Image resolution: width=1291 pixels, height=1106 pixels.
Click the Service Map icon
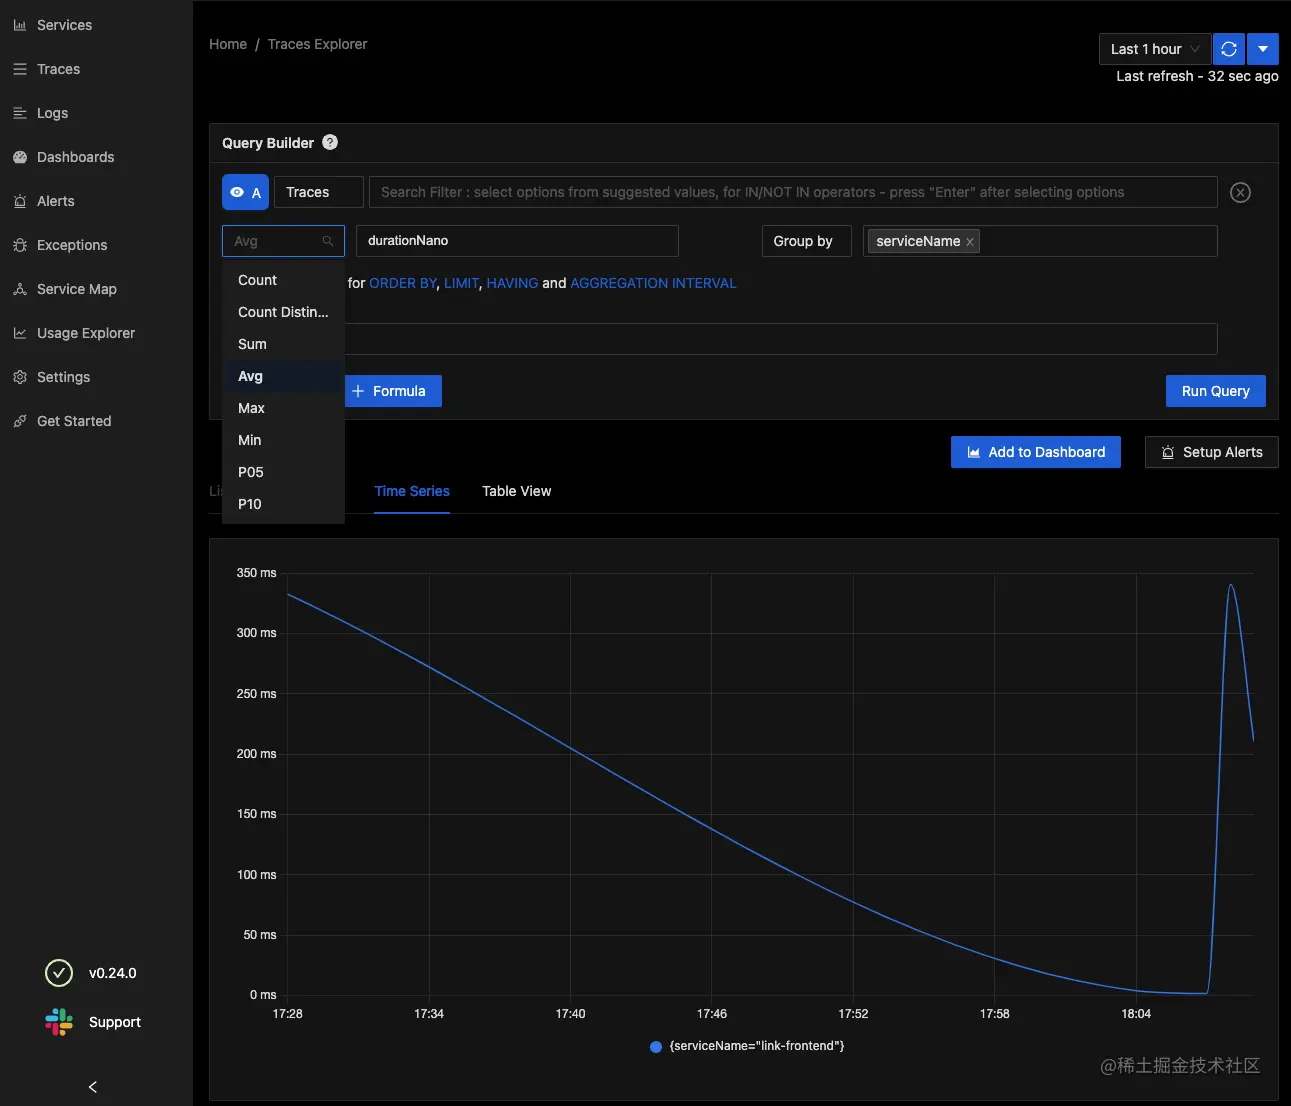tap(20, 289)
